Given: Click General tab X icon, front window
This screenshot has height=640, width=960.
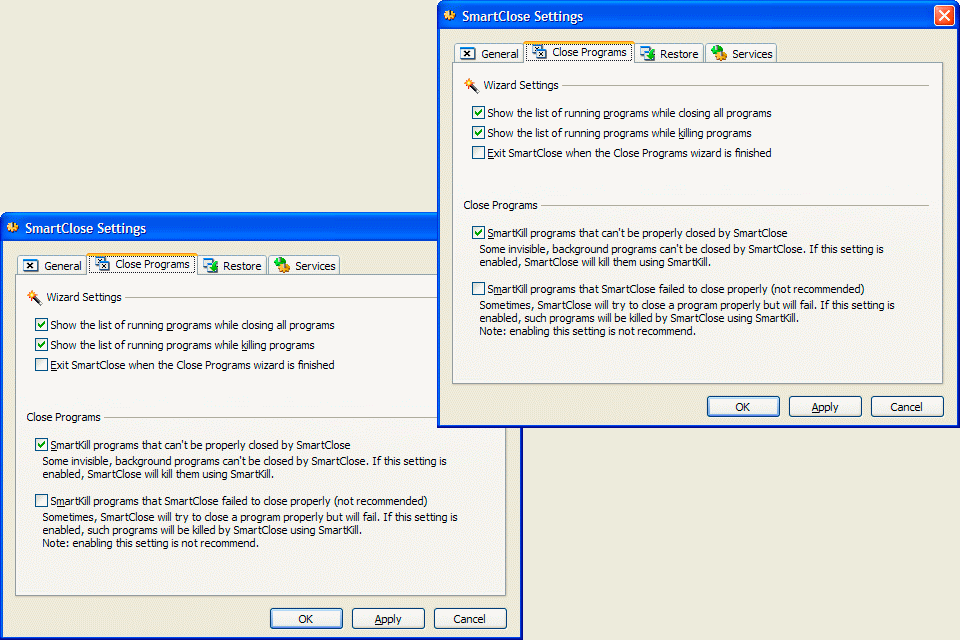Looking at the screenshot, I should click(468, 54).
